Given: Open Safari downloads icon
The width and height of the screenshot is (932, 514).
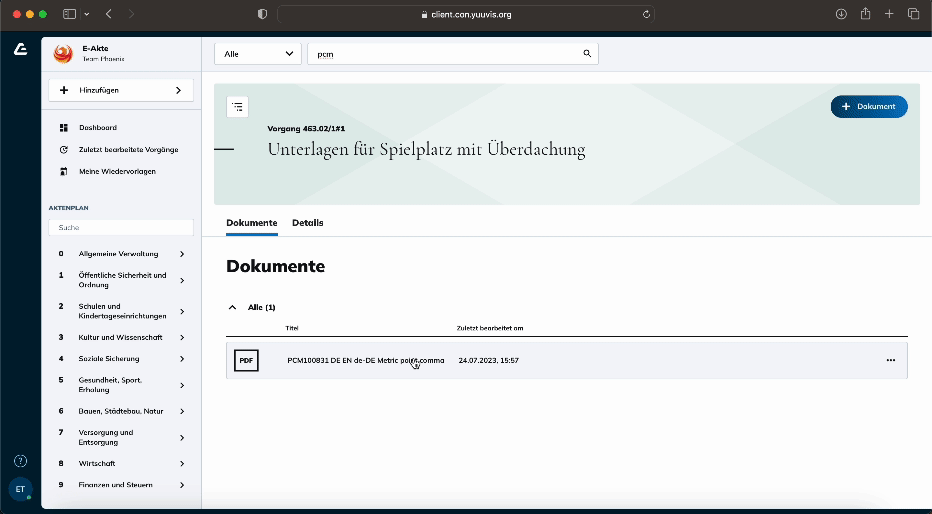Looking at the screenshot, I should click(x=840, y=14).
